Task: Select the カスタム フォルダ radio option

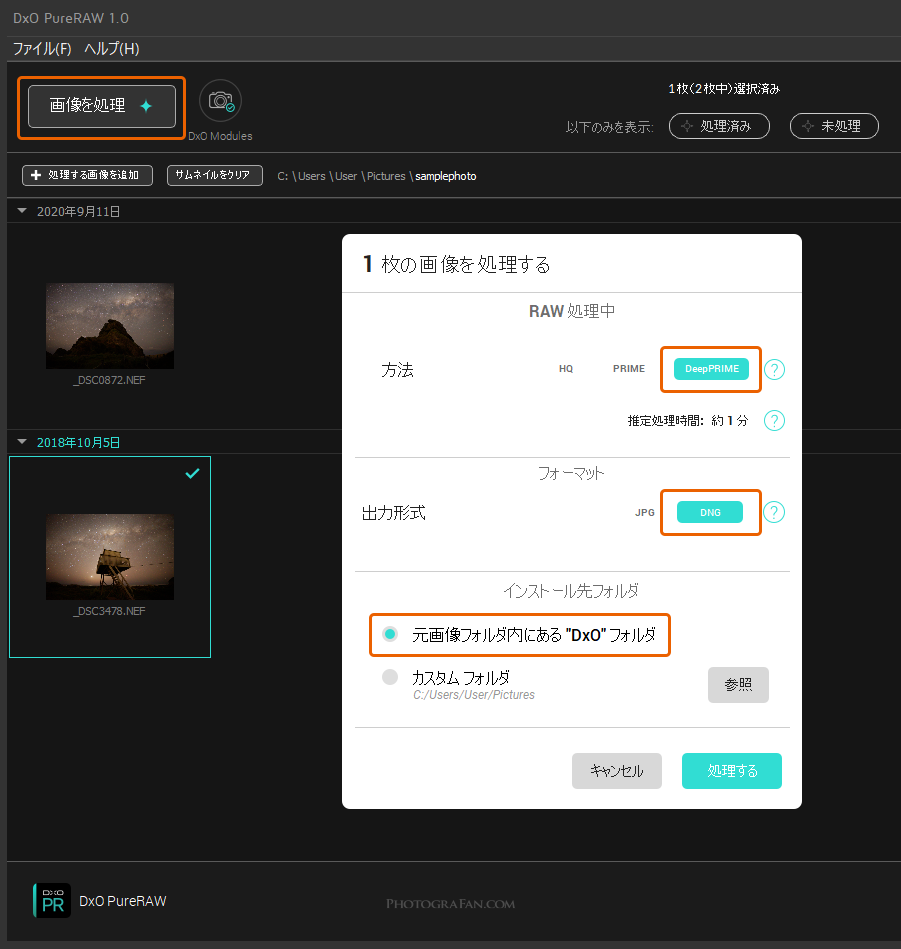Action: tap(390, 677)
